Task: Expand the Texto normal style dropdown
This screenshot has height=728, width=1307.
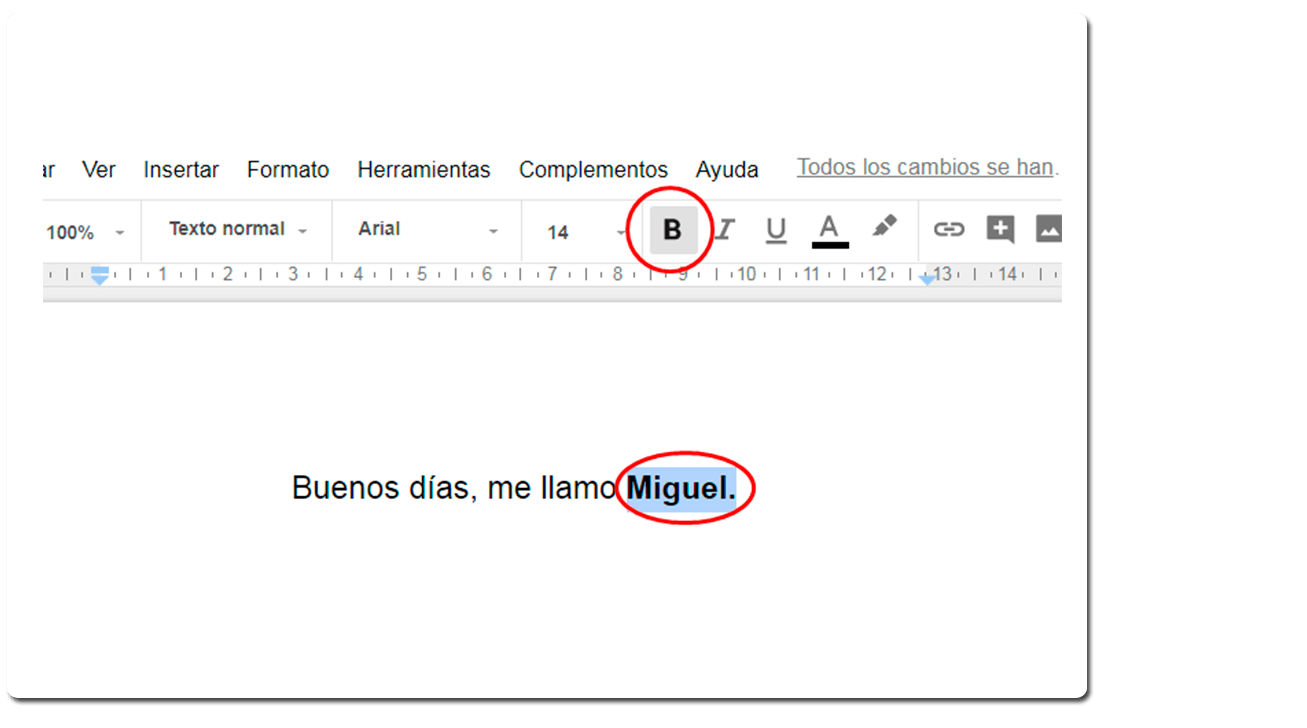Action: [238, 229]
